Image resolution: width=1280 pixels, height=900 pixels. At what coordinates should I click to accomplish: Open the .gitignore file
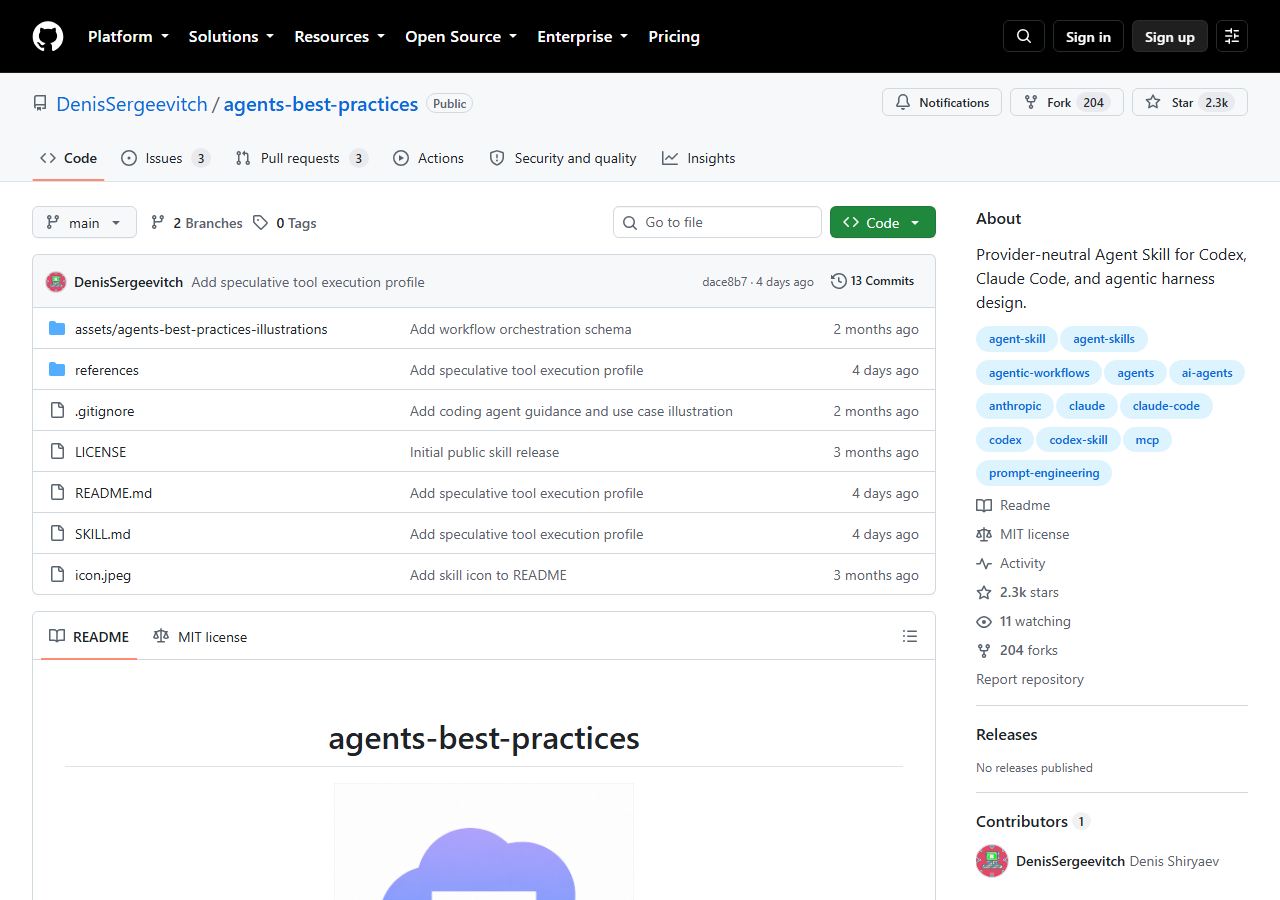[104, 411]
